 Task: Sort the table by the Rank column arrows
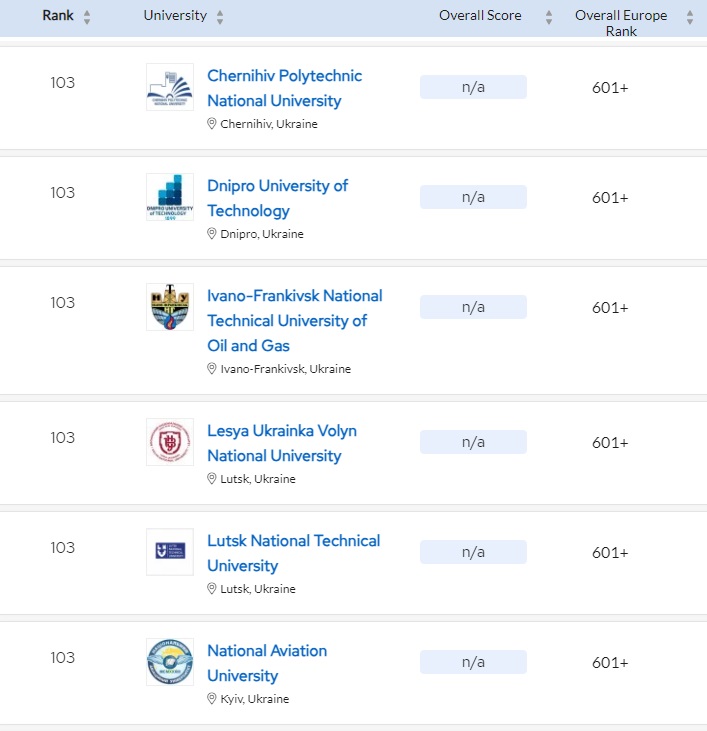pyautogui.click(x=86, y=17)
